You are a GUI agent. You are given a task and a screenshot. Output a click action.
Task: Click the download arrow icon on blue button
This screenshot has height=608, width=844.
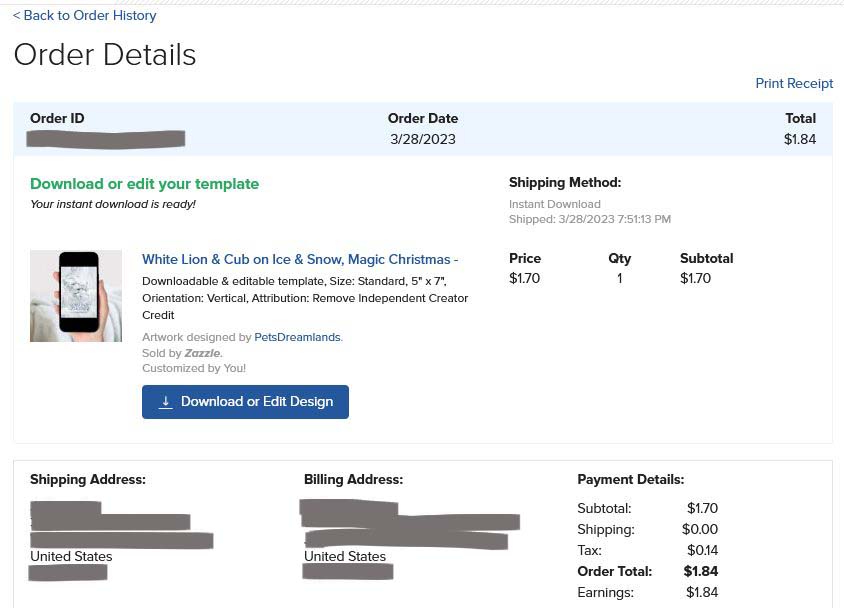click(x=166, y=402)
